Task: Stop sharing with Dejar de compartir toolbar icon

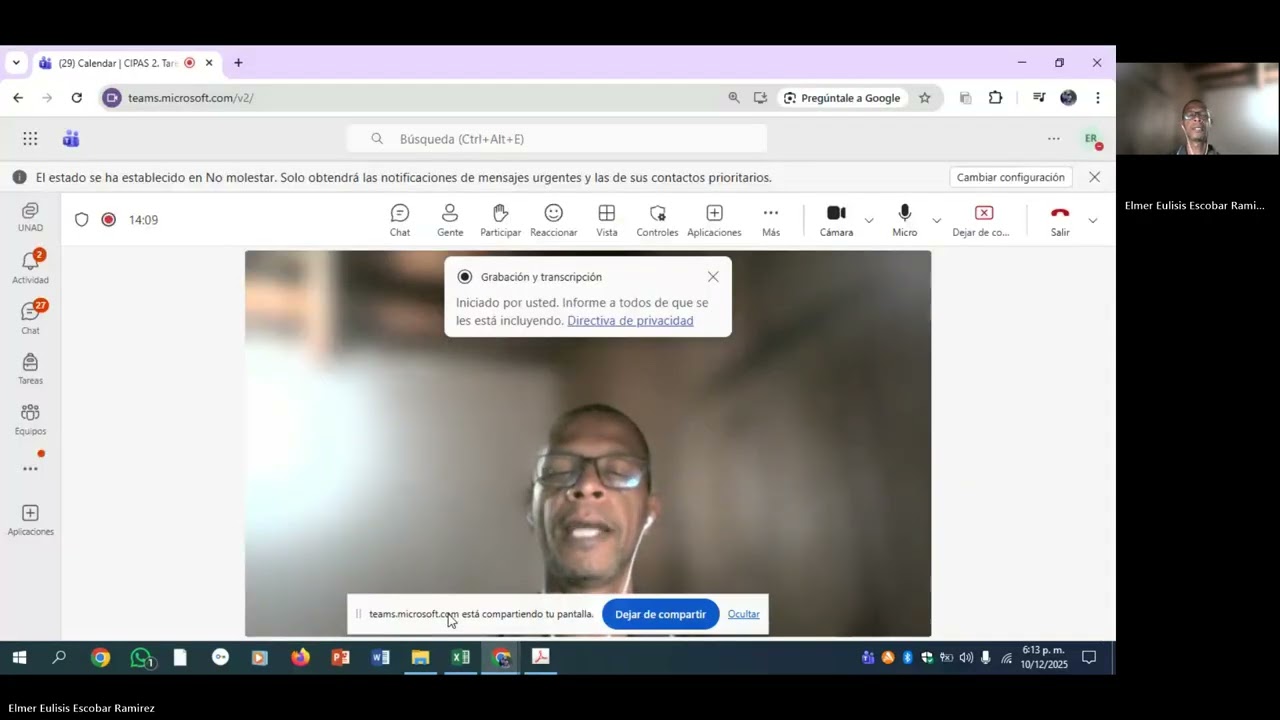Action: click(982, 220)
